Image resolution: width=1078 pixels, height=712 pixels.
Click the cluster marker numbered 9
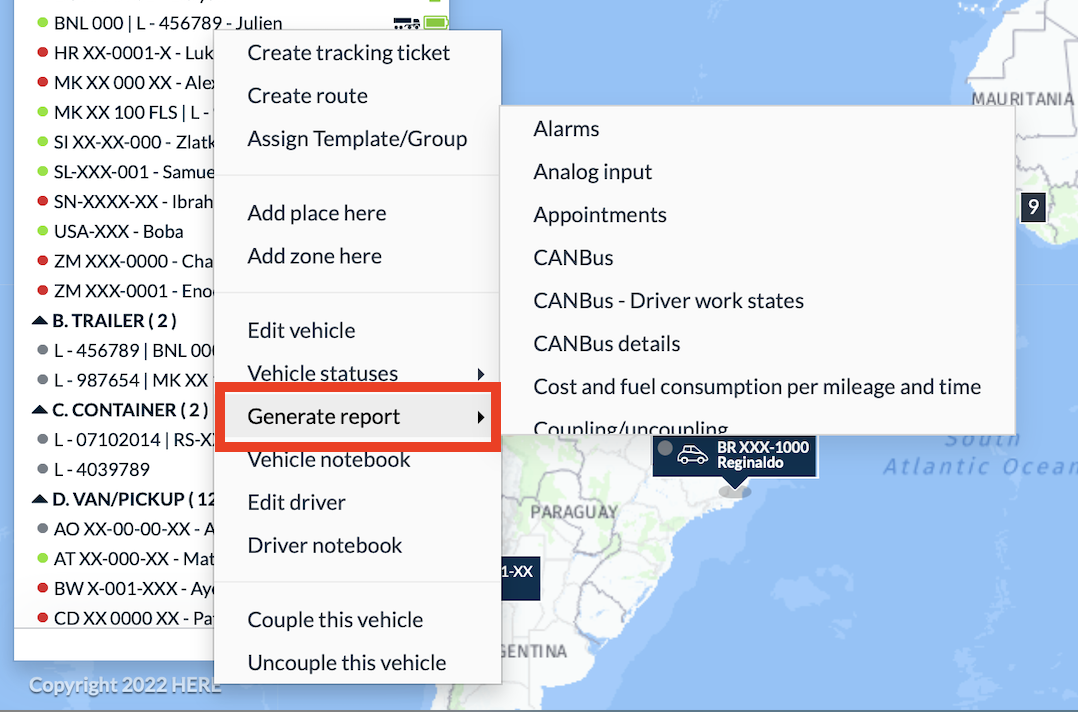pos(1033,207)
